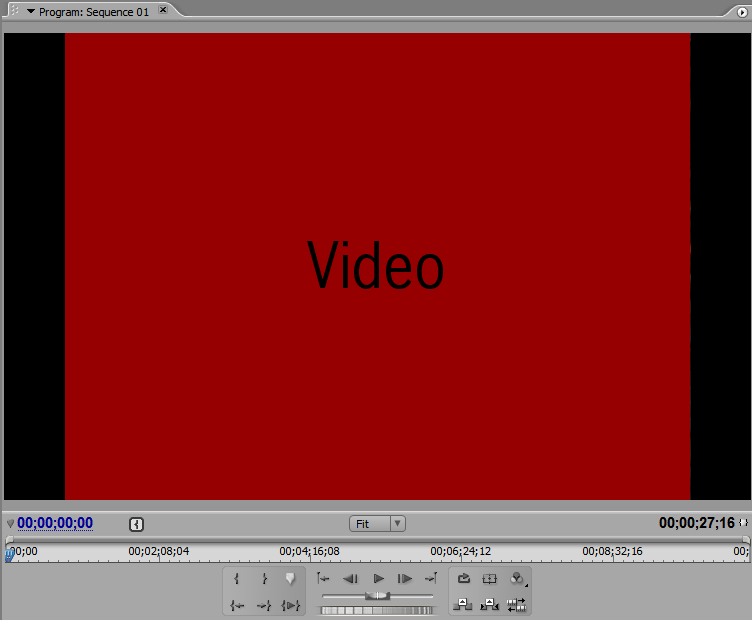752x620 pixels.
Task: Open the Program monitor panel menu
Action: [x=742, y=12]
